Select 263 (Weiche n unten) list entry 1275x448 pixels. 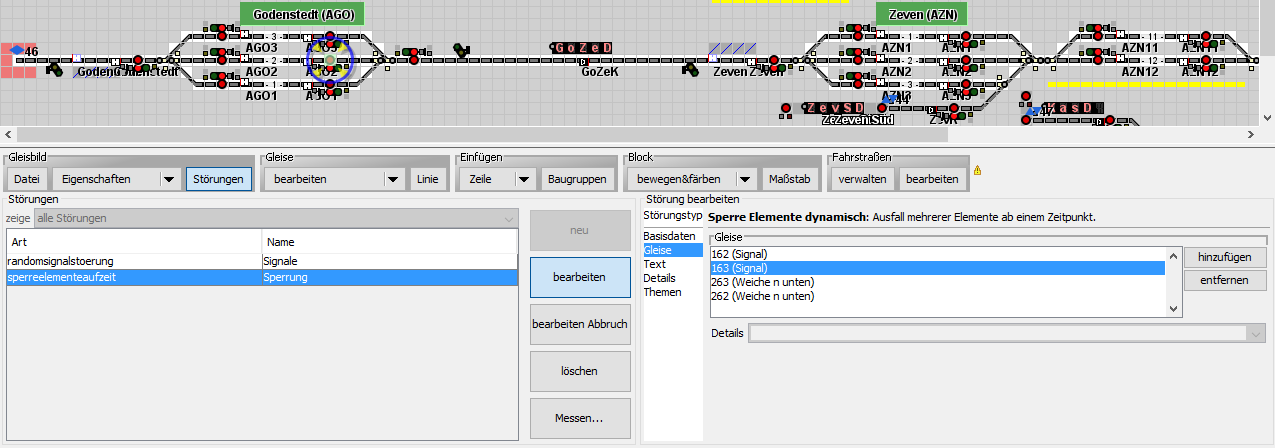coord(762,282)
